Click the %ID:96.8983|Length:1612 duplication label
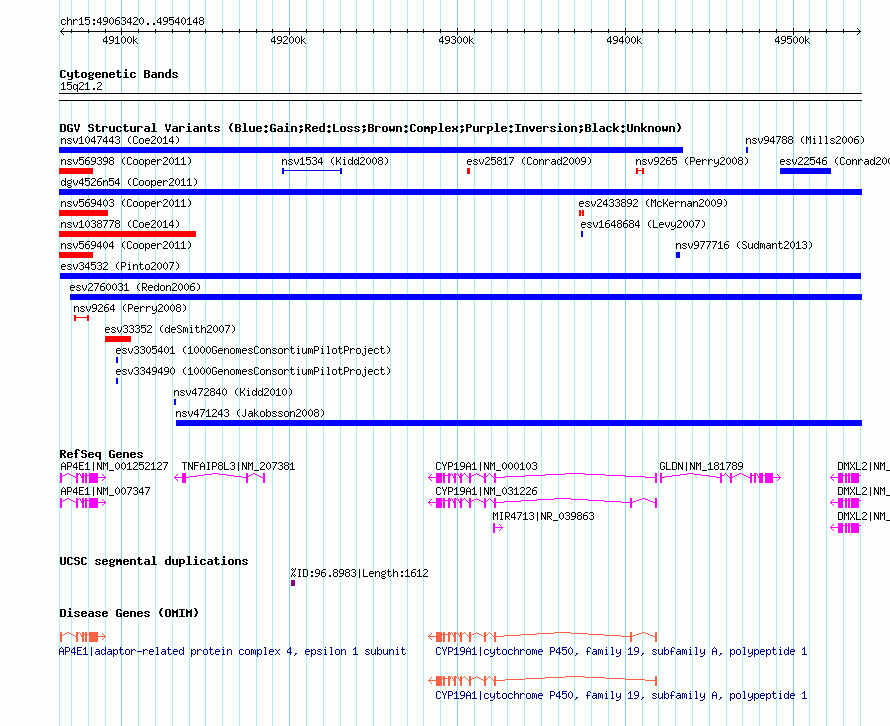890x726 pixels. pos(359,573)
